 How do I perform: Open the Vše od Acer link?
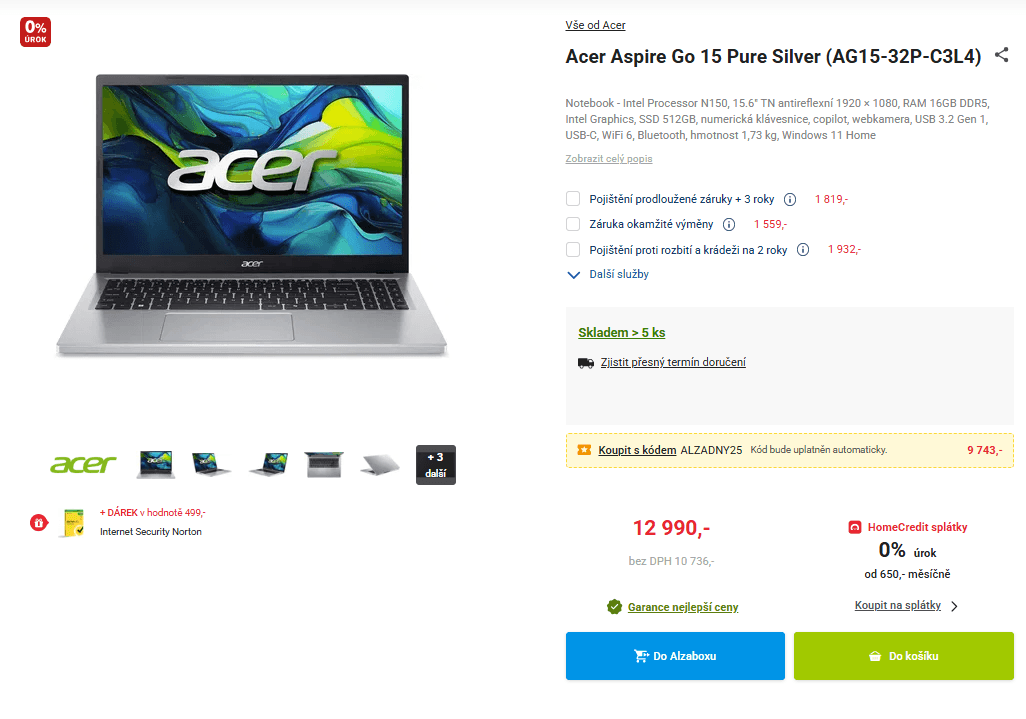pyautogui.click(x=595, y=25)
